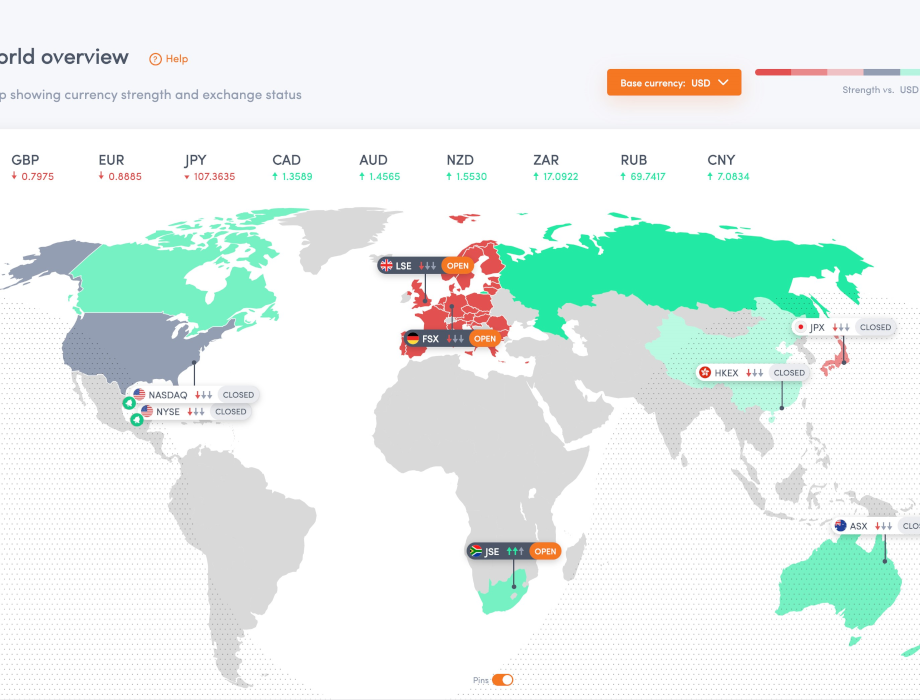This screenshot has width=920, height=700.
Task: Click South Africa on the map
Action: [x=499, y=598]
